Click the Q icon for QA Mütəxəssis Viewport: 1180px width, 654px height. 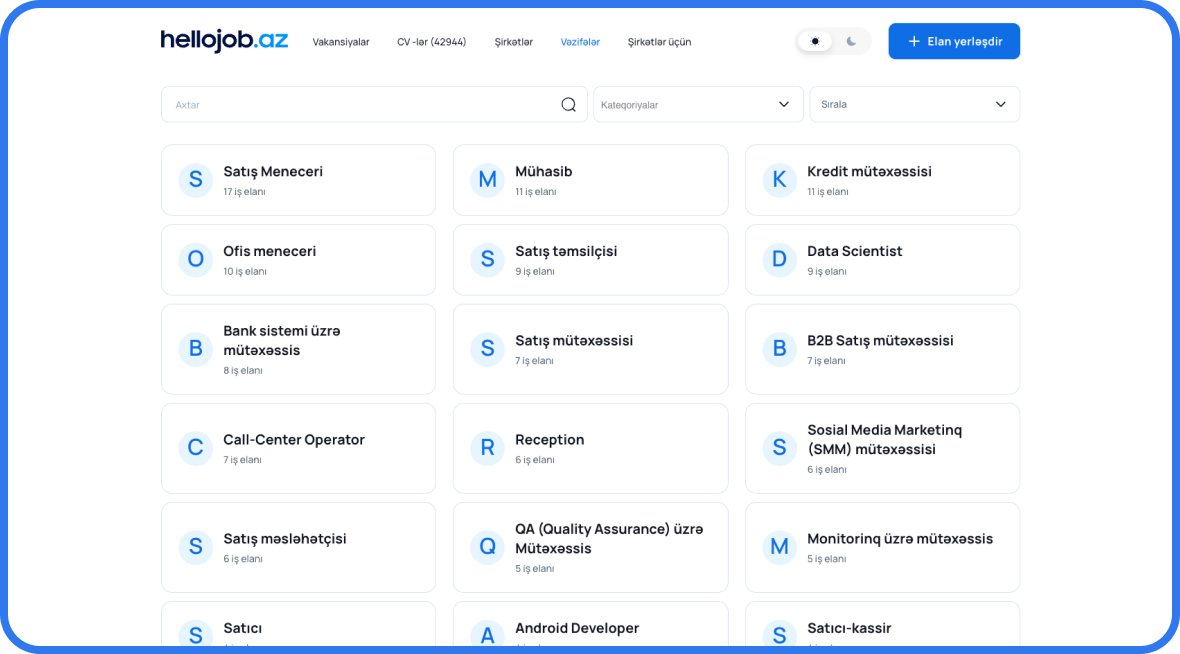pyautogui.click(x=487, y=547)
